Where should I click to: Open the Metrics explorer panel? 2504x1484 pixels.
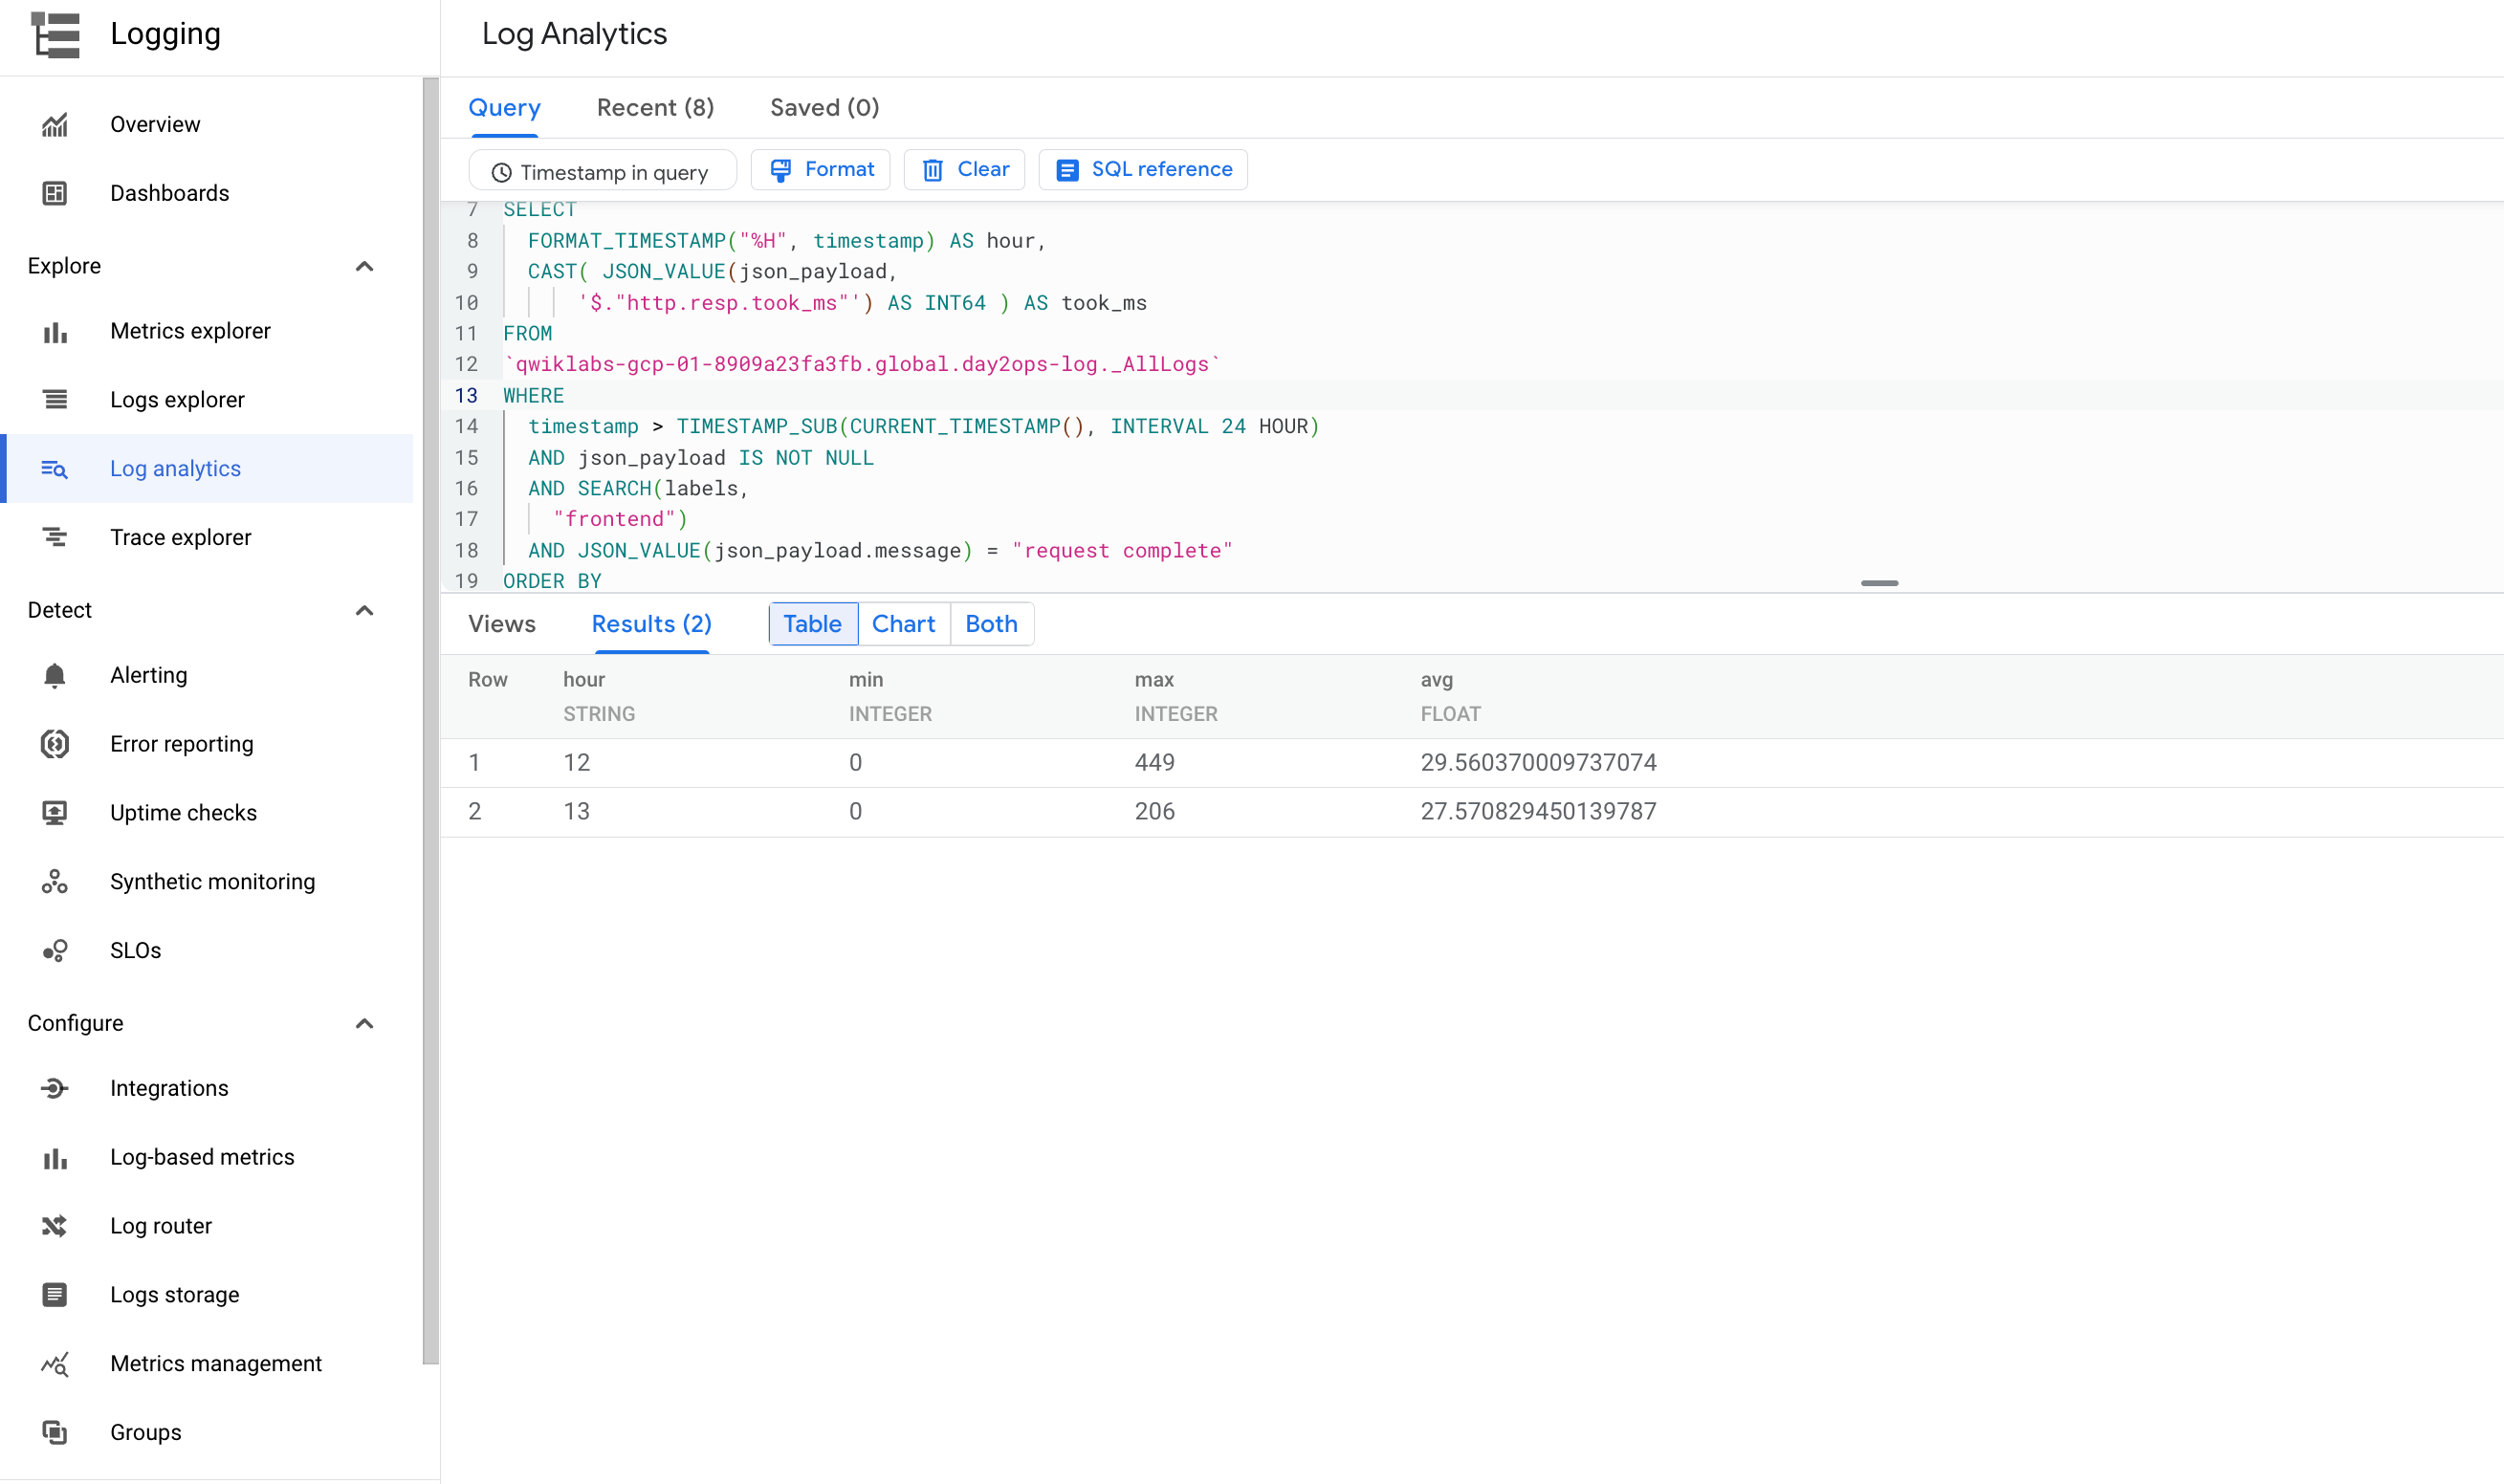coord(191,331)
